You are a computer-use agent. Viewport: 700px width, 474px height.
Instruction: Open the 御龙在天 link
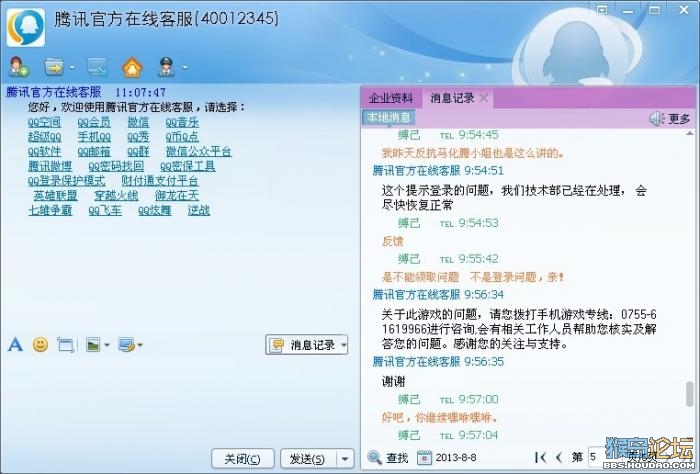click(177, 195)
